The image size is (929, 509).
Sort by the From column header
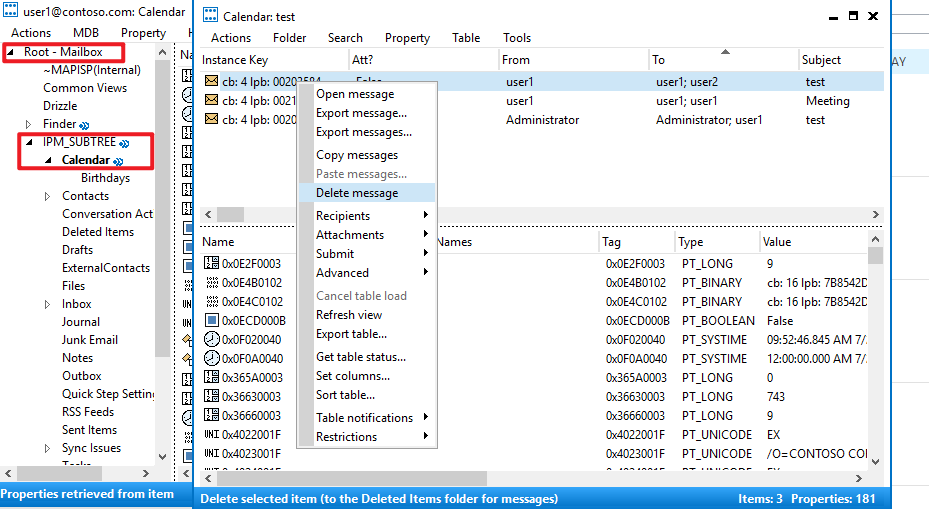click(573, 60)
